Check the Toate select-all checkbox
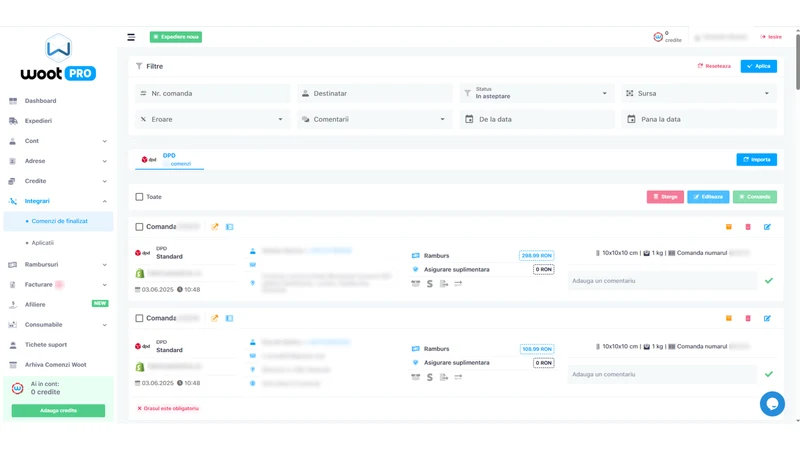The height and width of the screenshot is (450, 800). (x=139, y=196)
